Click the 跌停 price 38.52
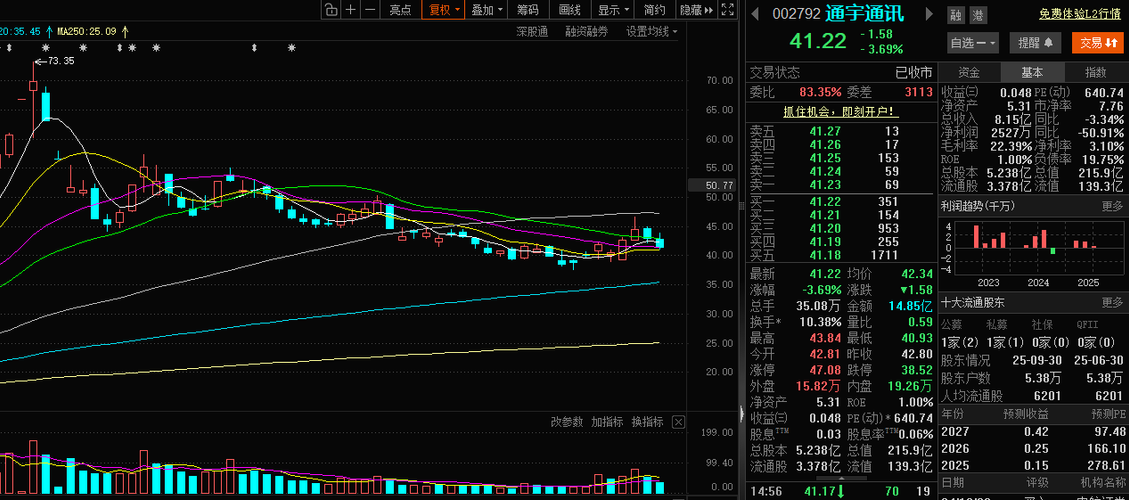Image resolution: width=1129 pixels, height=500 pixels. click(918, 370)
